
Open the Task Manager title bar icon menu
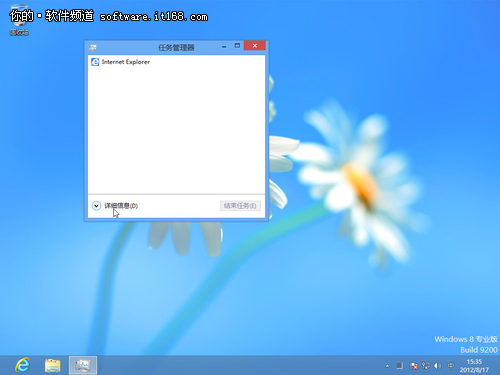pyautogui.click(x=93, y=48)
